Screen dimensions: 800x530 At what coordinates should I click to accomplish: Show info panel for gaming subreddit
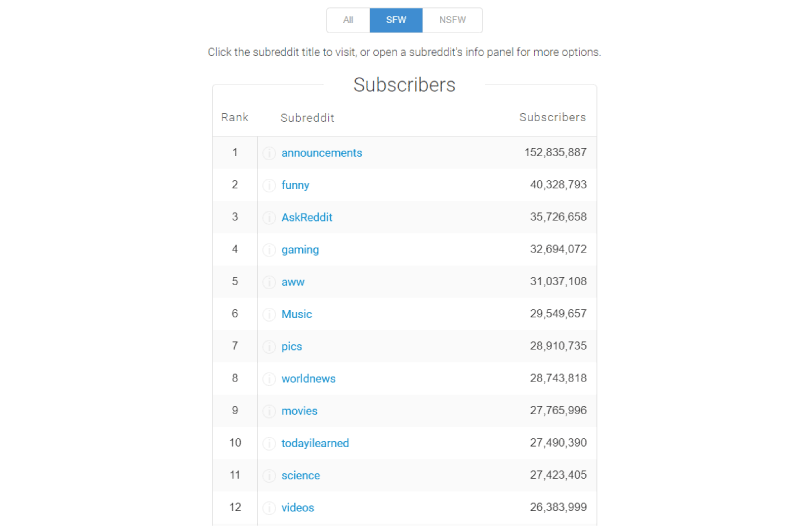[269, 250]
